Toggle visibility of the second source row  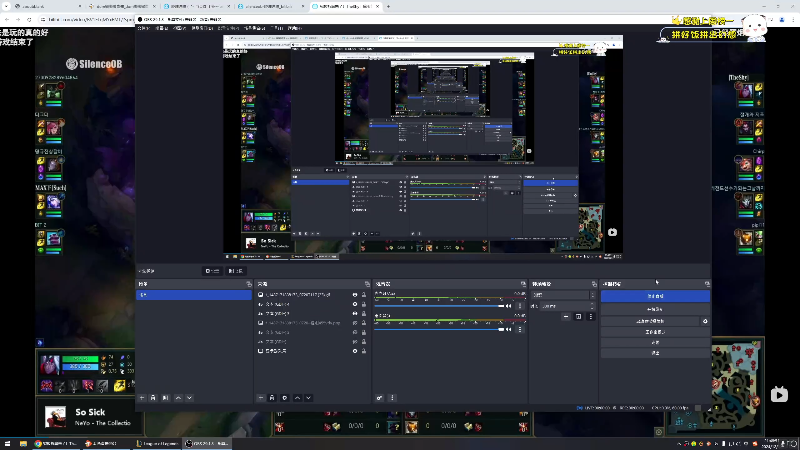click(355, 304)
